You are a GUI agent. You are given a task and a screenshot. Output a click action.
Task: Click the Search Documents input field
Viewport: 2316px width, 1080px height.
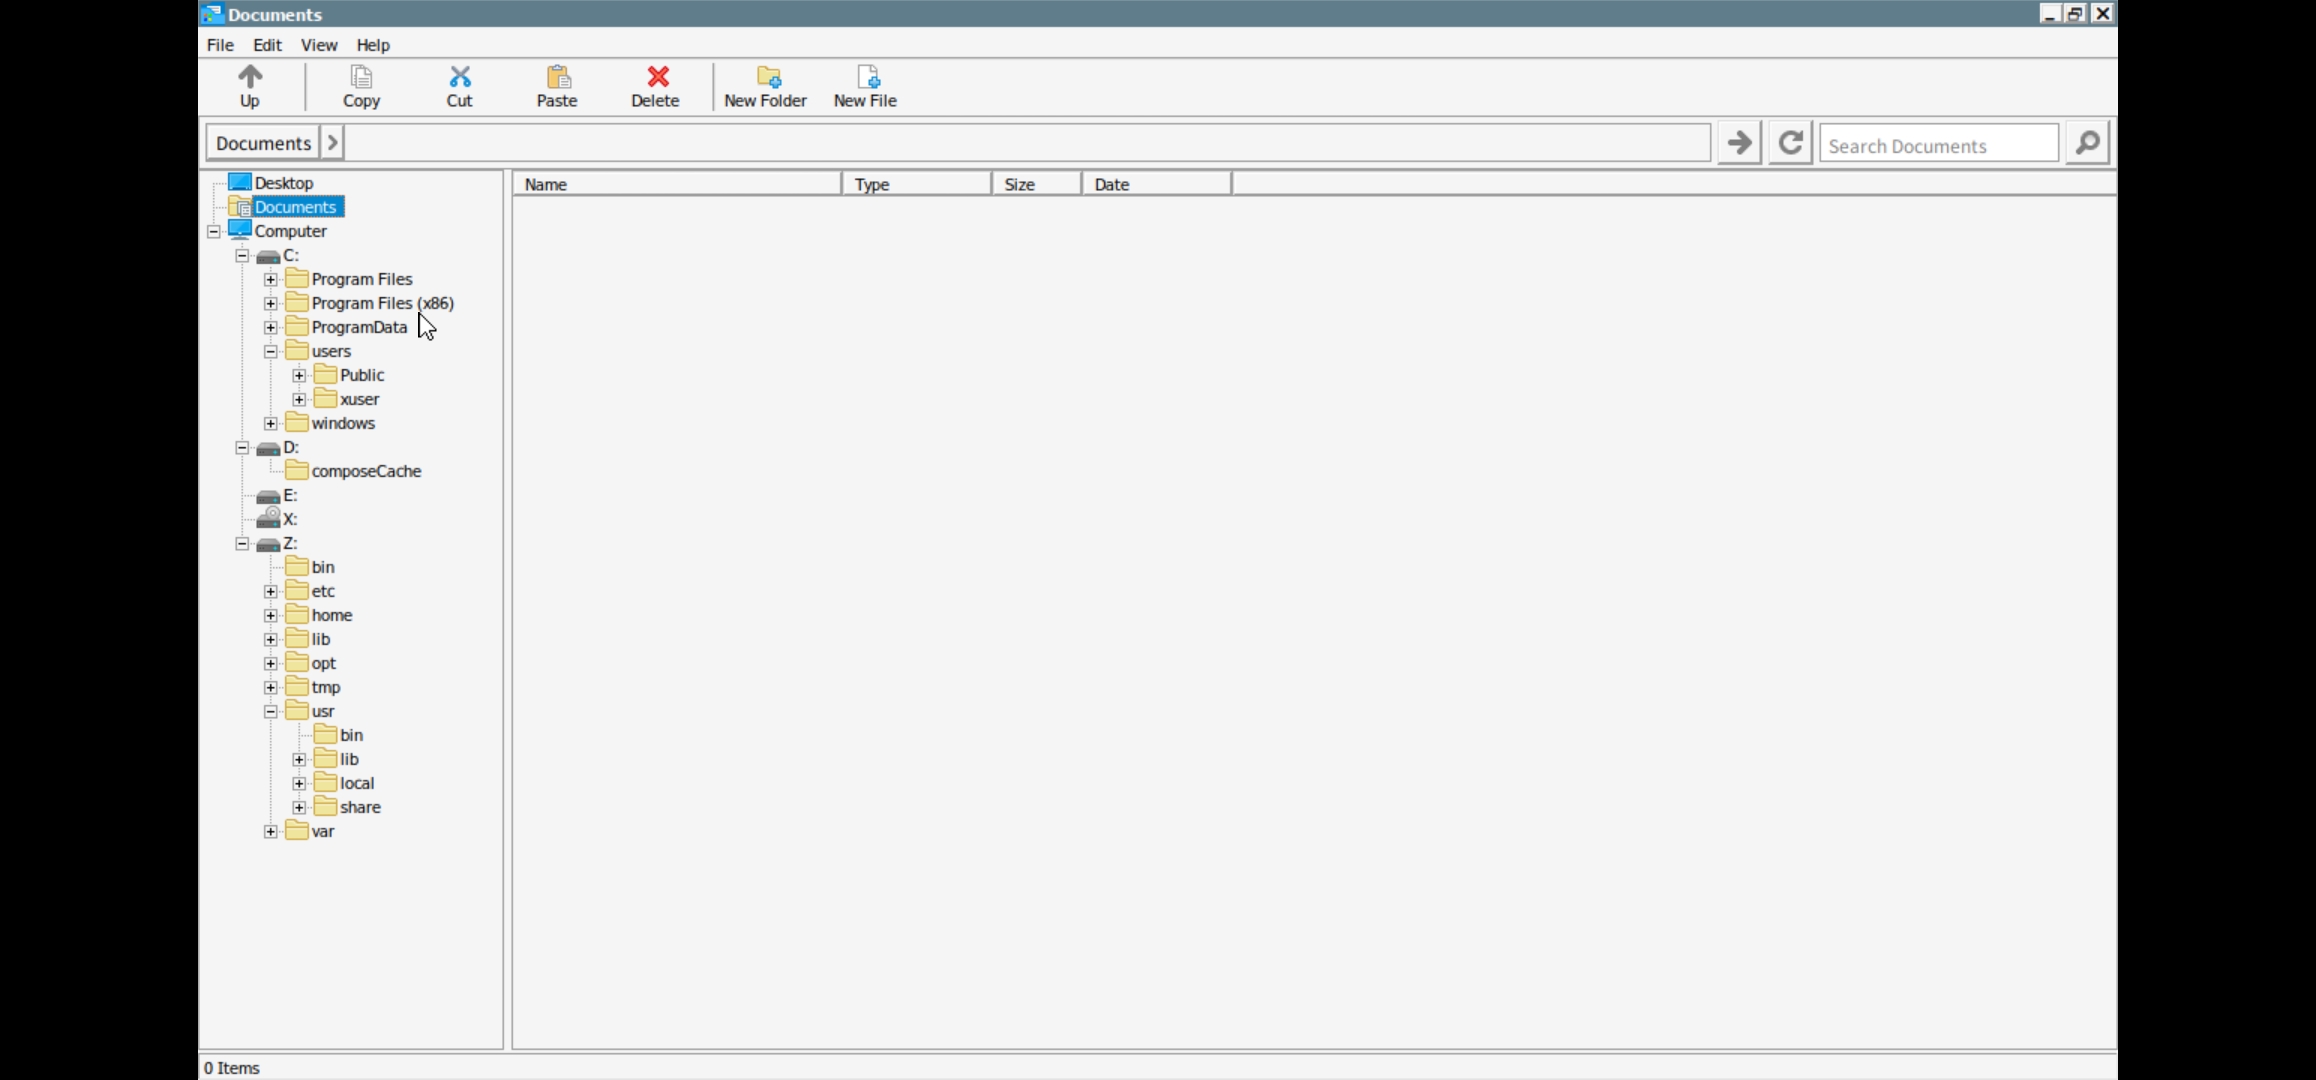(1937, 145)
